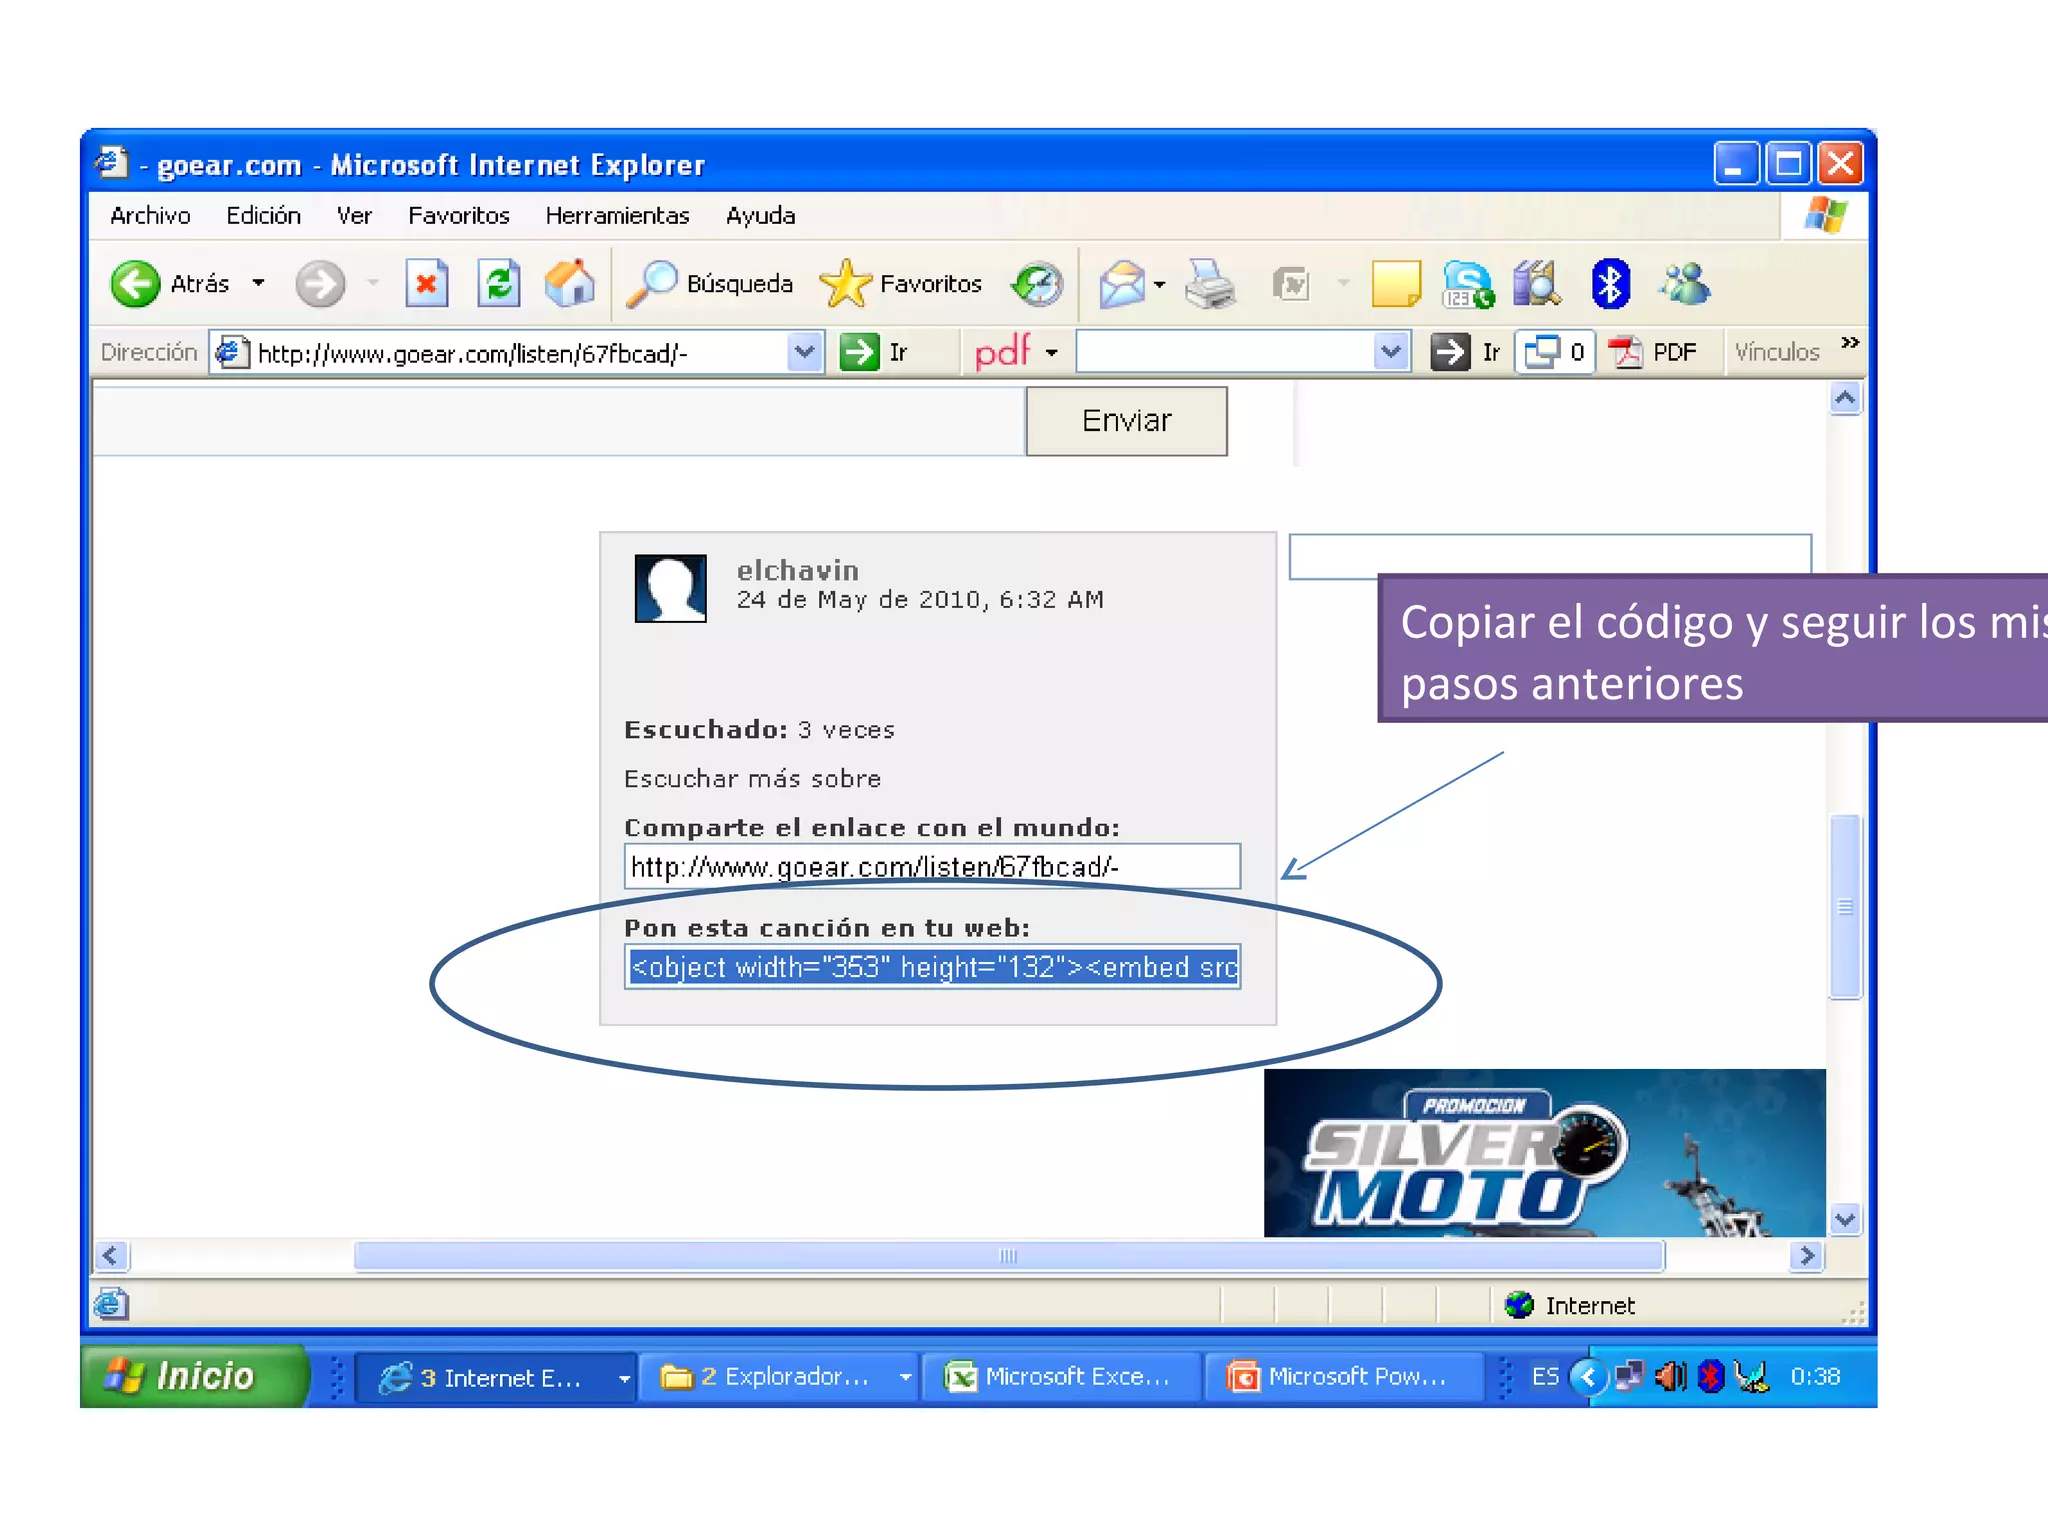Open Favoritos star toolbar button
The height and width of the screenshot is (1536, 2048).
coord(900,284)
